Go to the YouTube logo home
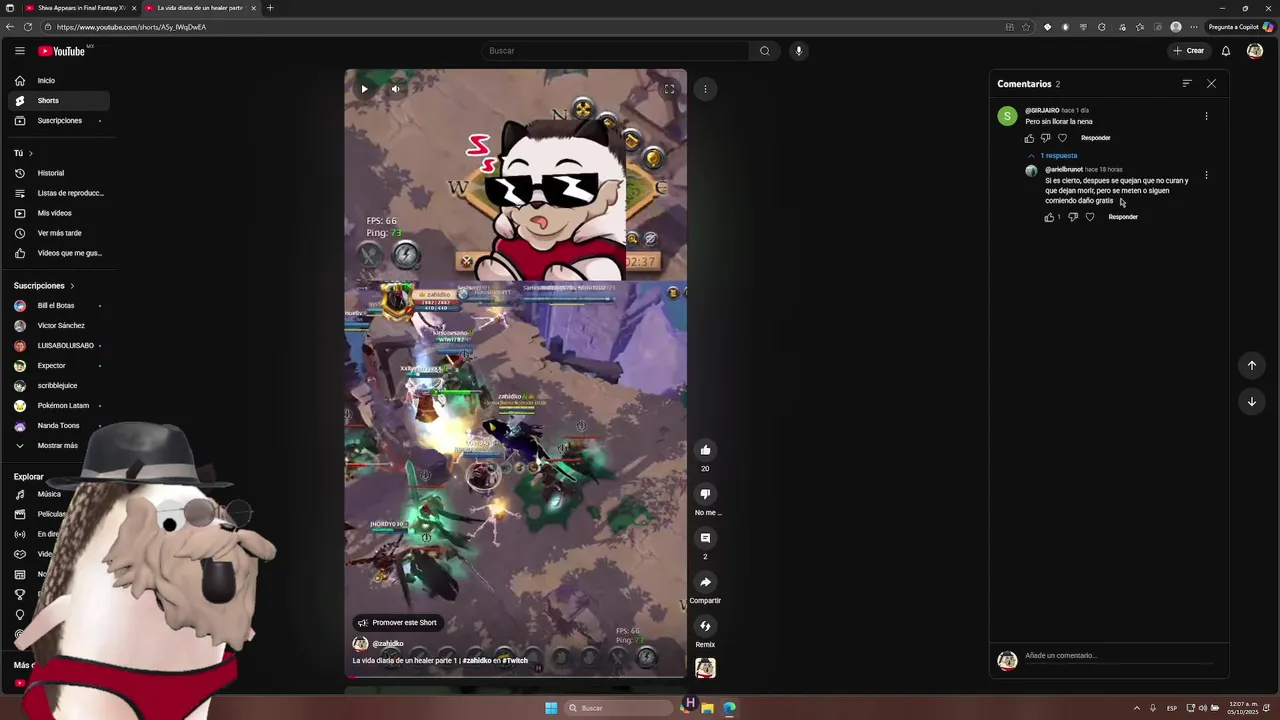1280x720 pixels. (x=62, y=51)
